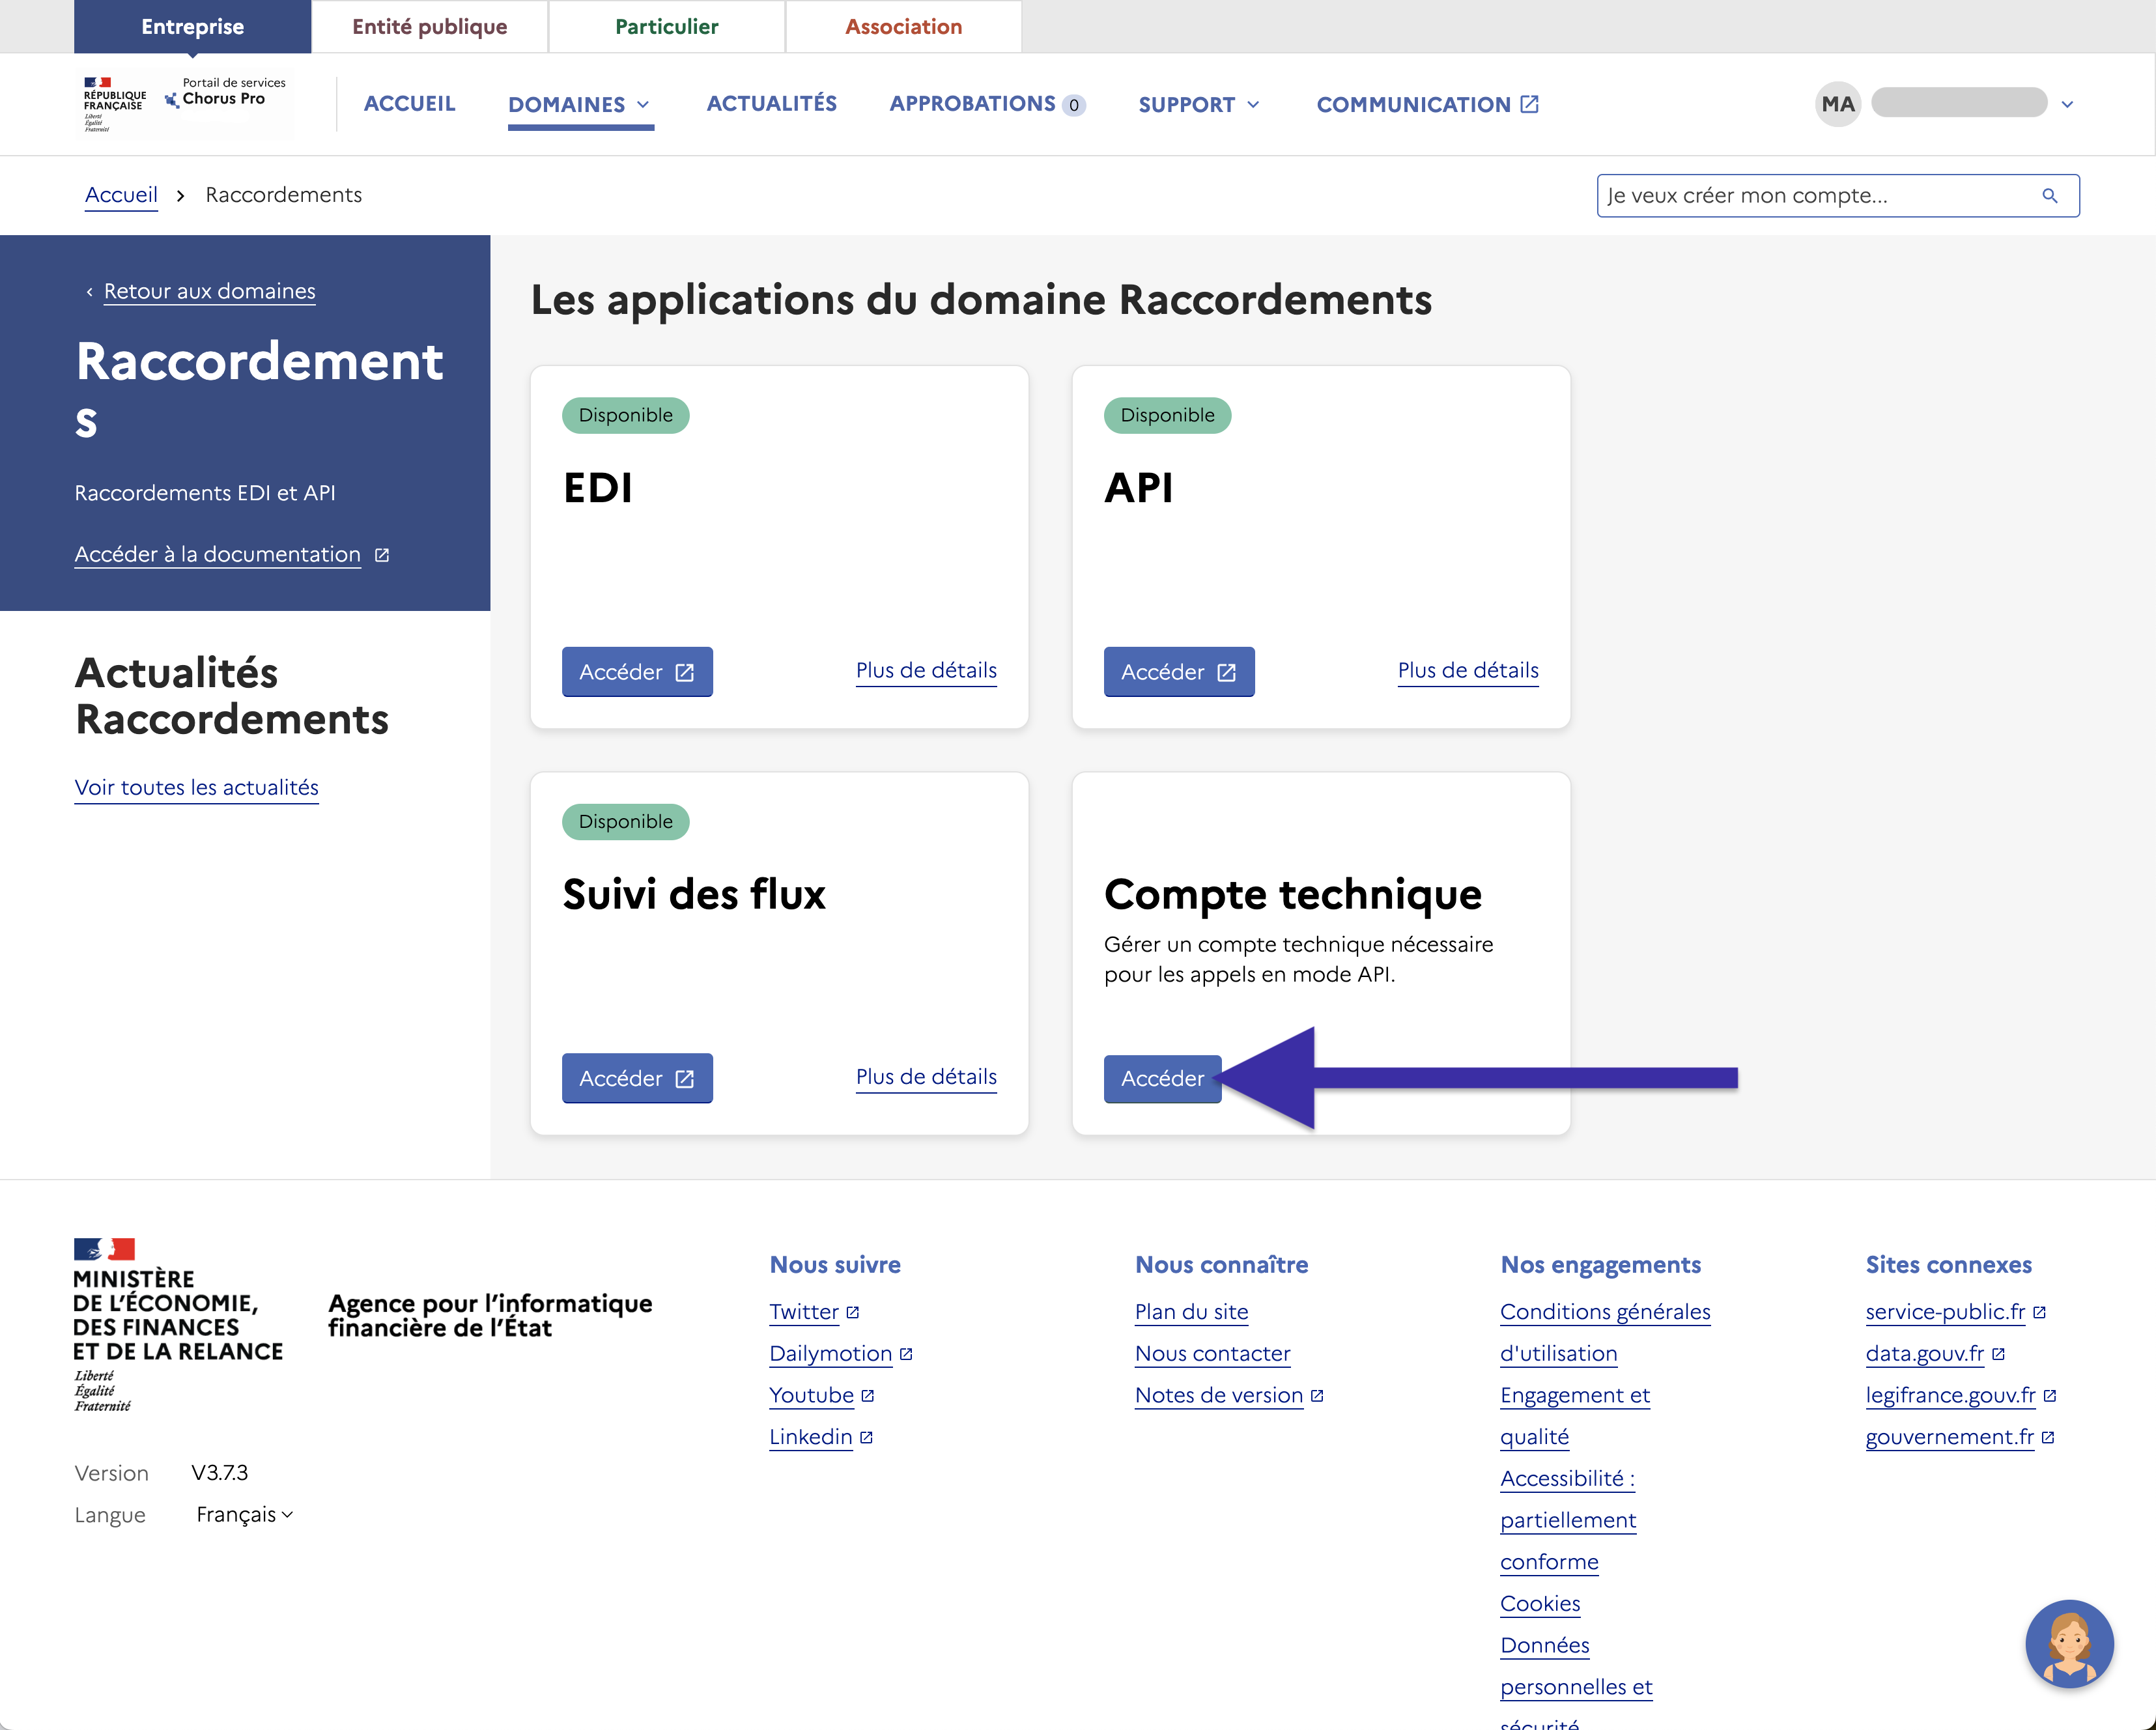Open Conditions générales d'utilisation link
Image resolution: width=2156 pixels, height=1730 pixels.
(1605, 1333)
